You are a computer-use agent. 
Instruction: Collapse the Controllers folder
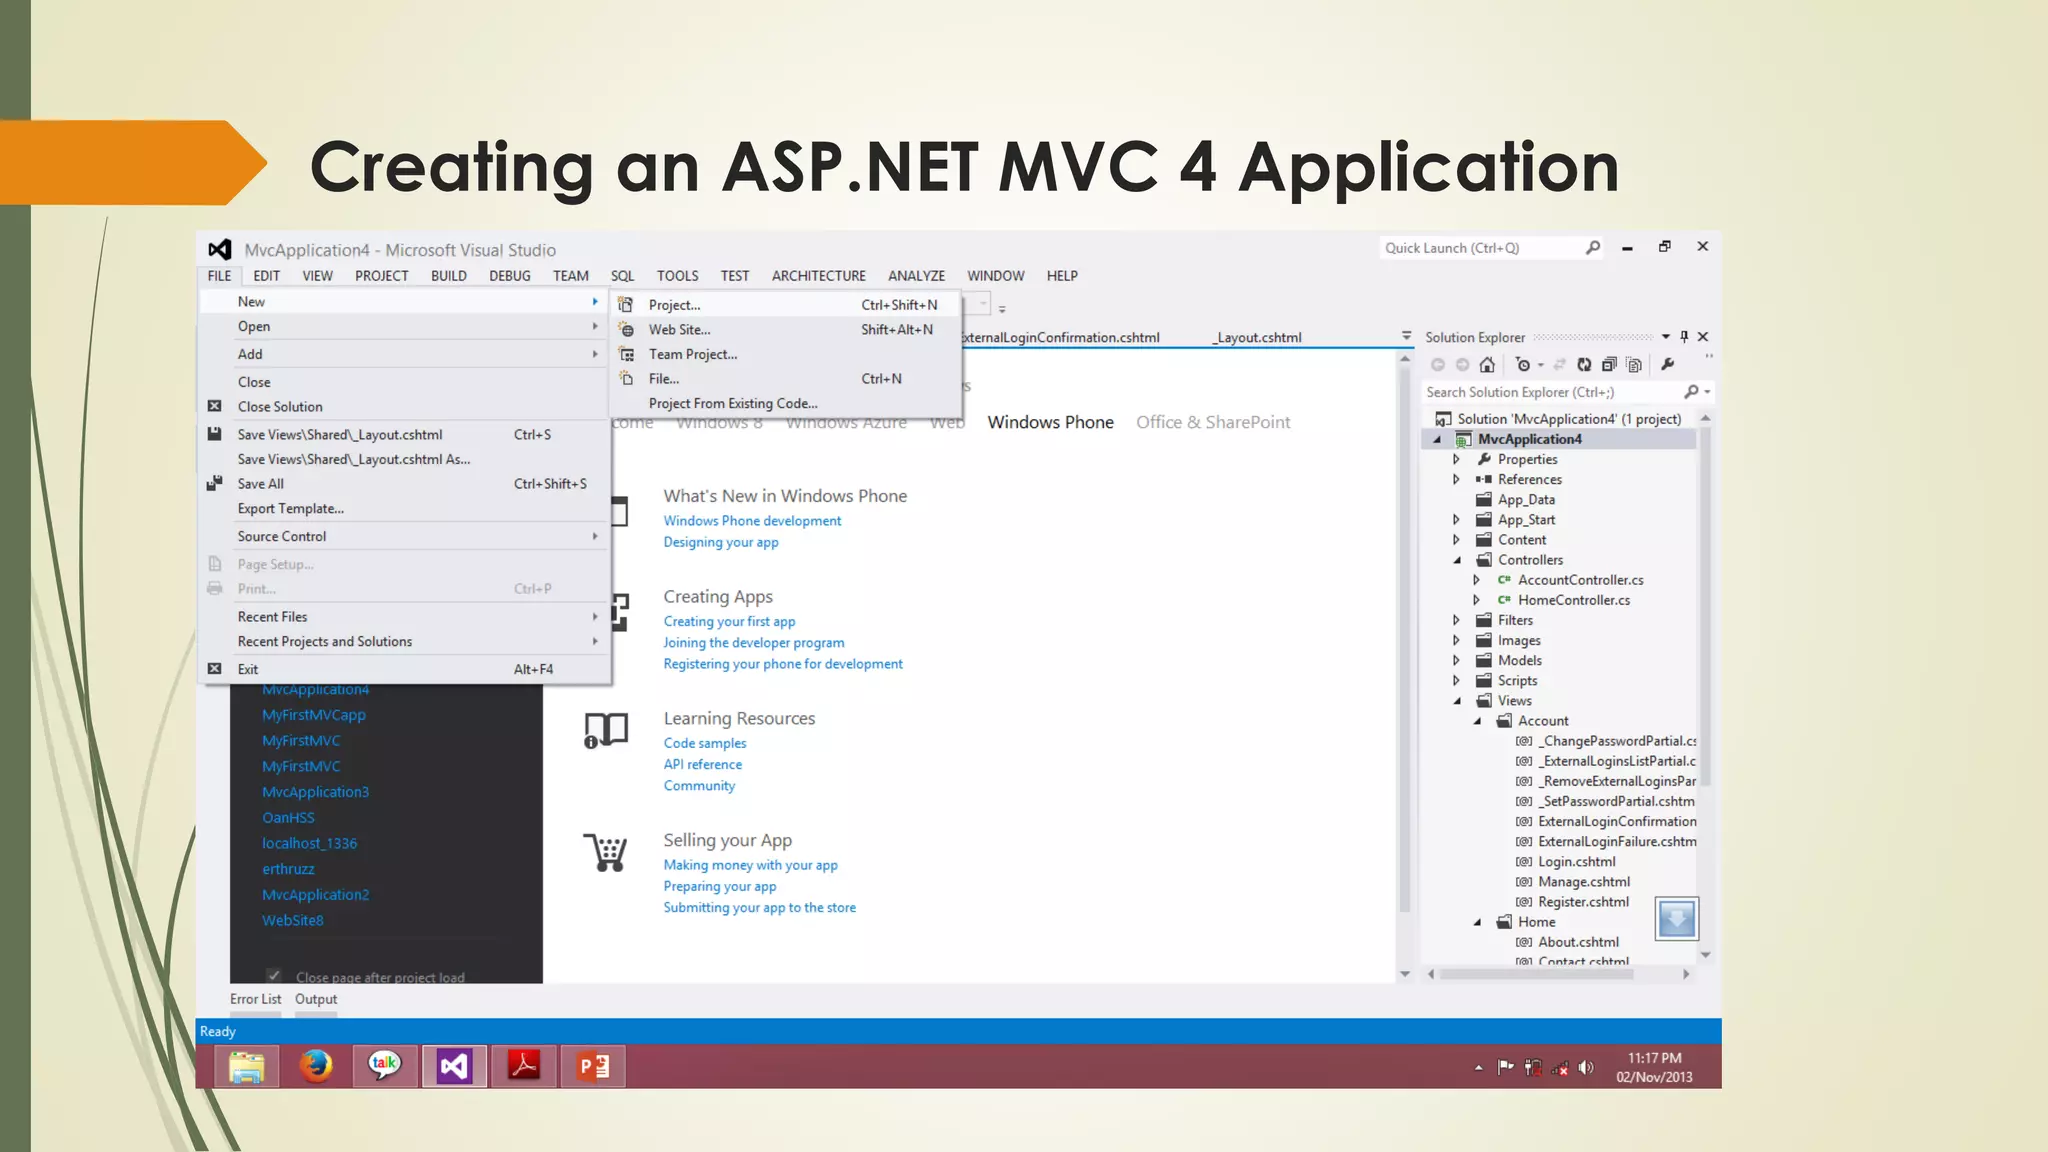pos(1456,560)
